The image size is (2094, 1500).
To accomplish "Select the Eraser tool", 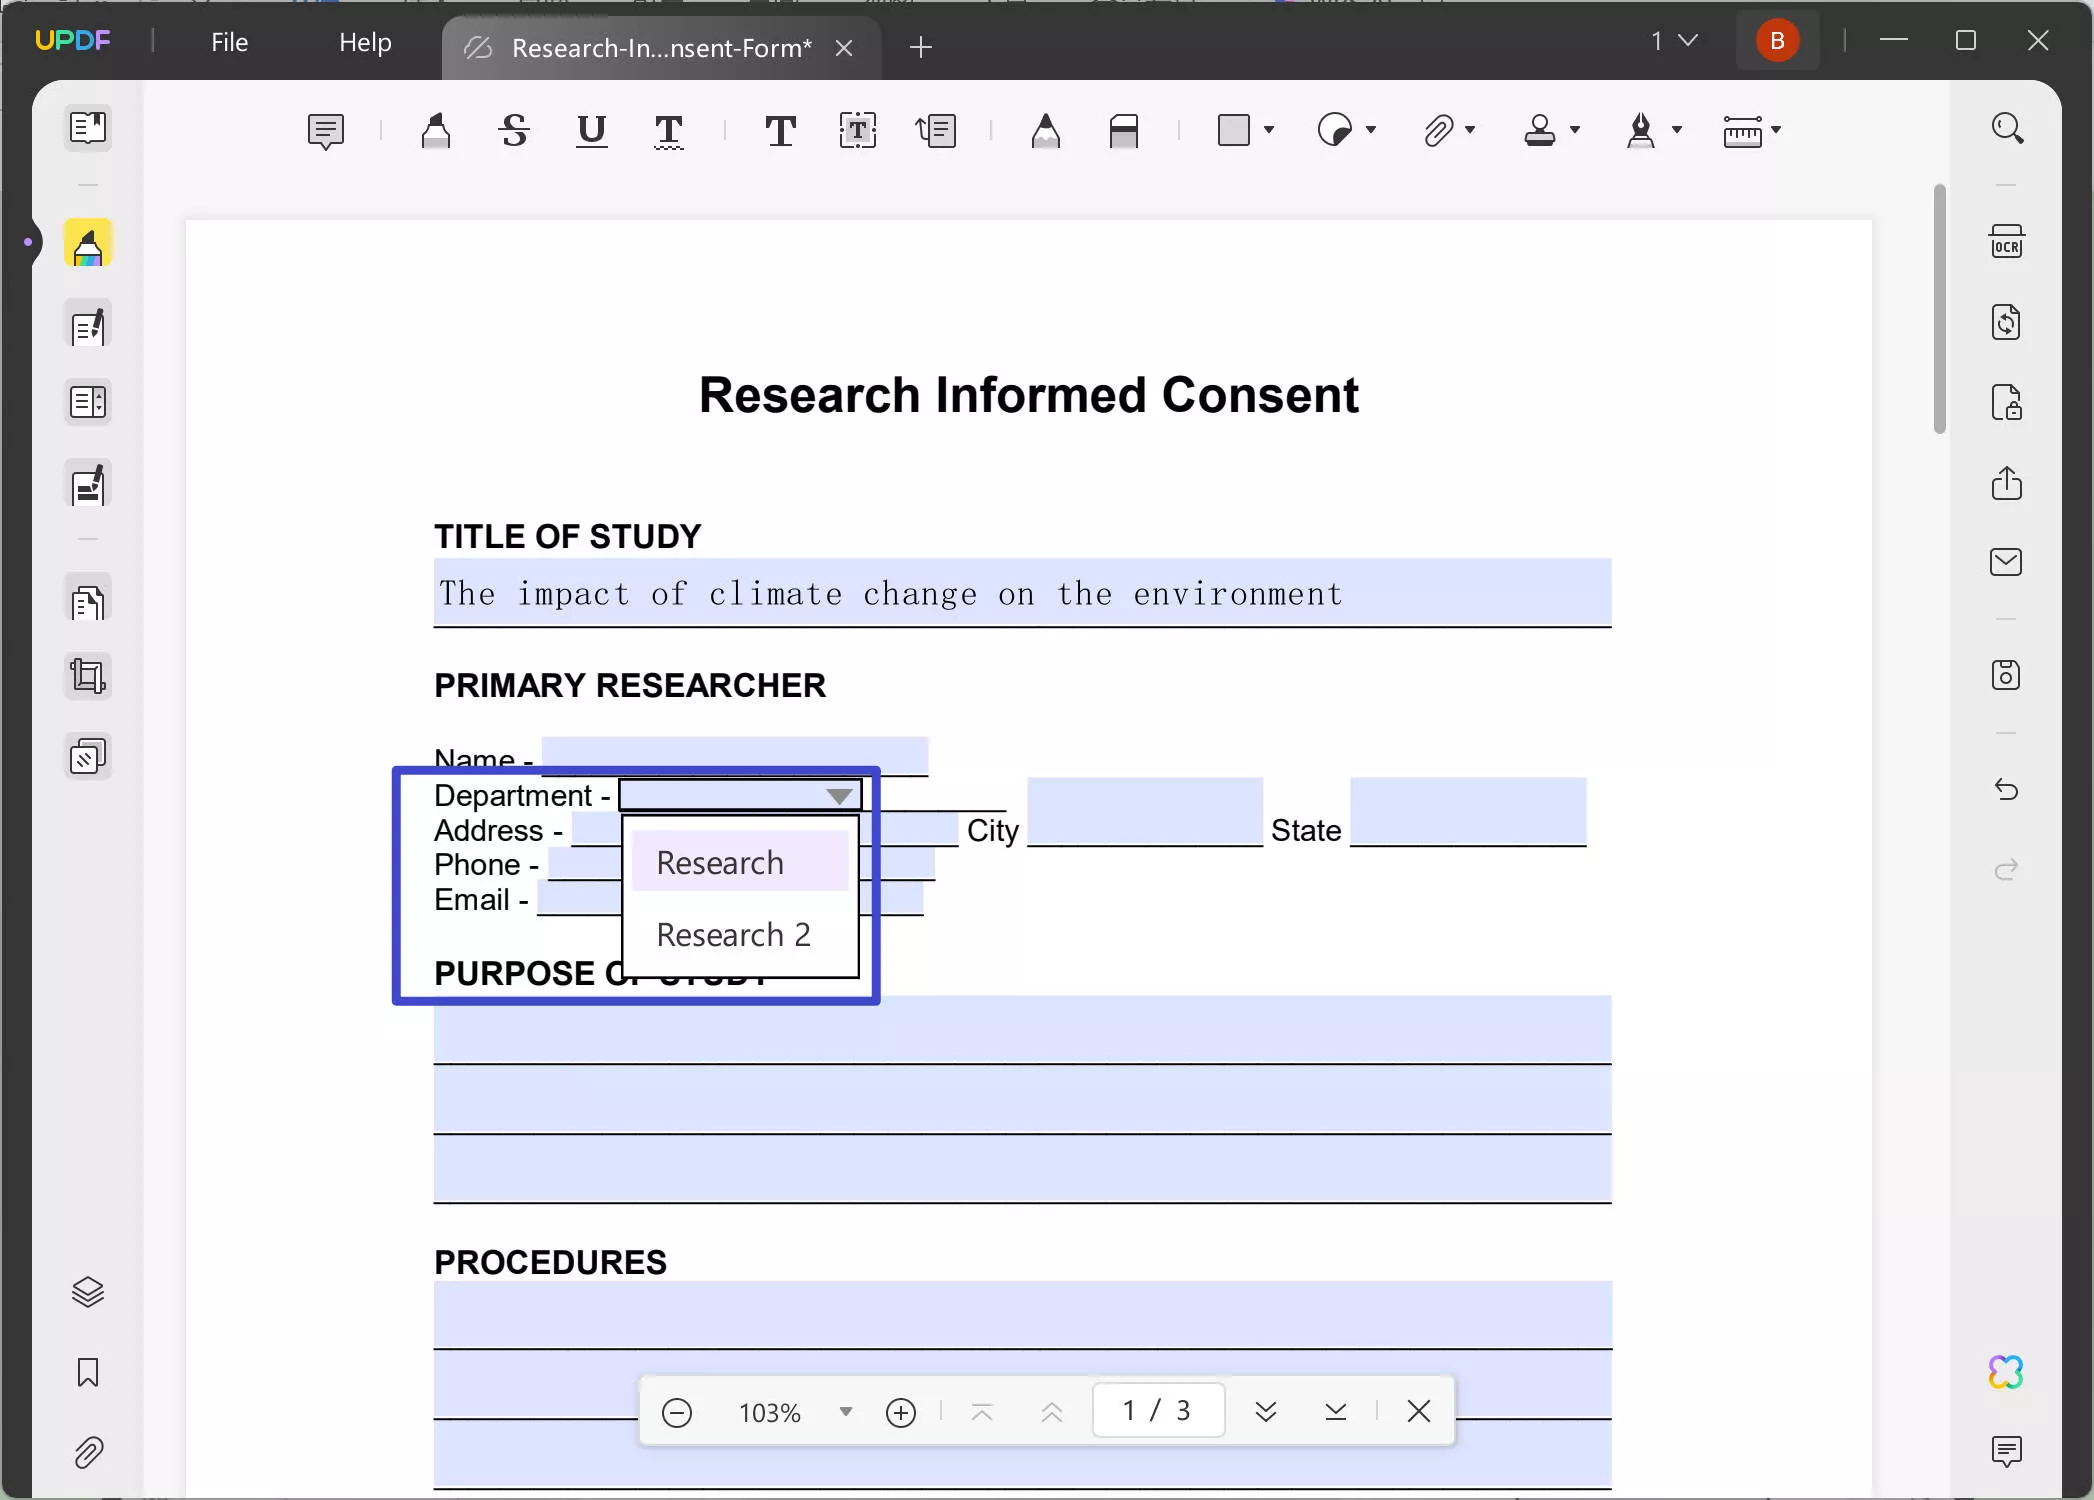I will (1124, 130).
